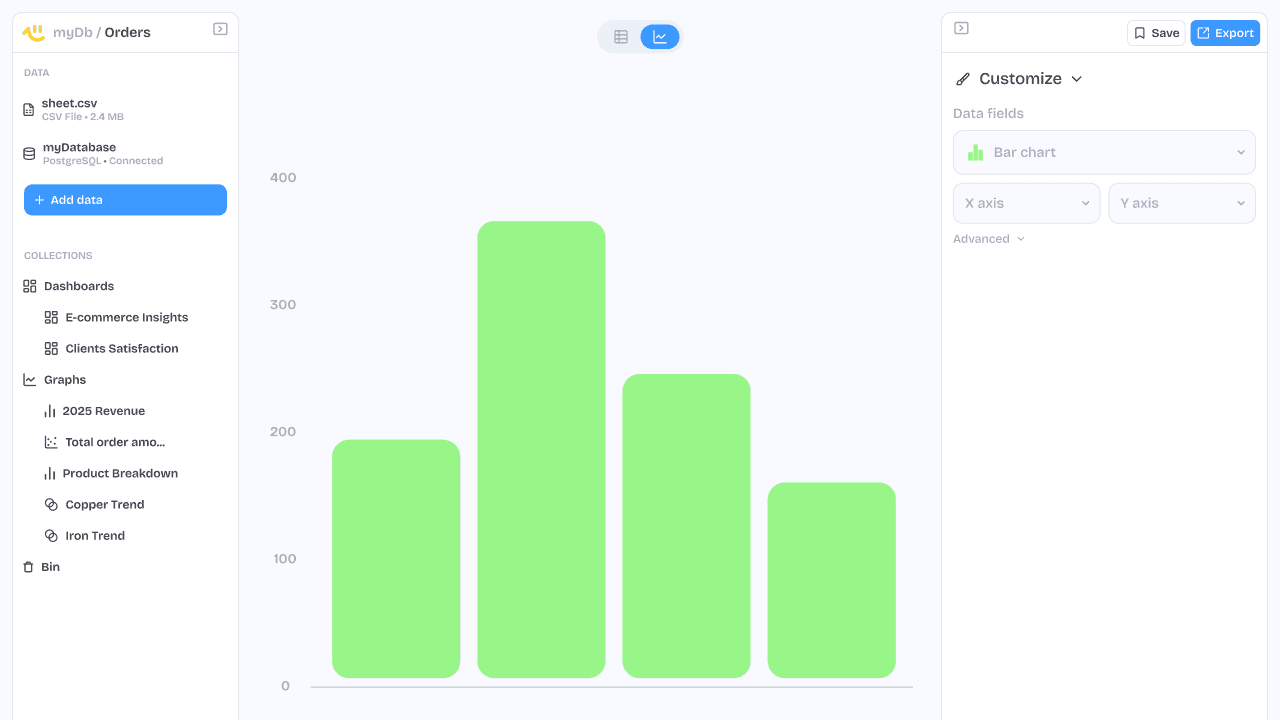Viewport: 1280px width, 720px height.
Task: Expand the Advanced options section
Action: coord(988,239)
